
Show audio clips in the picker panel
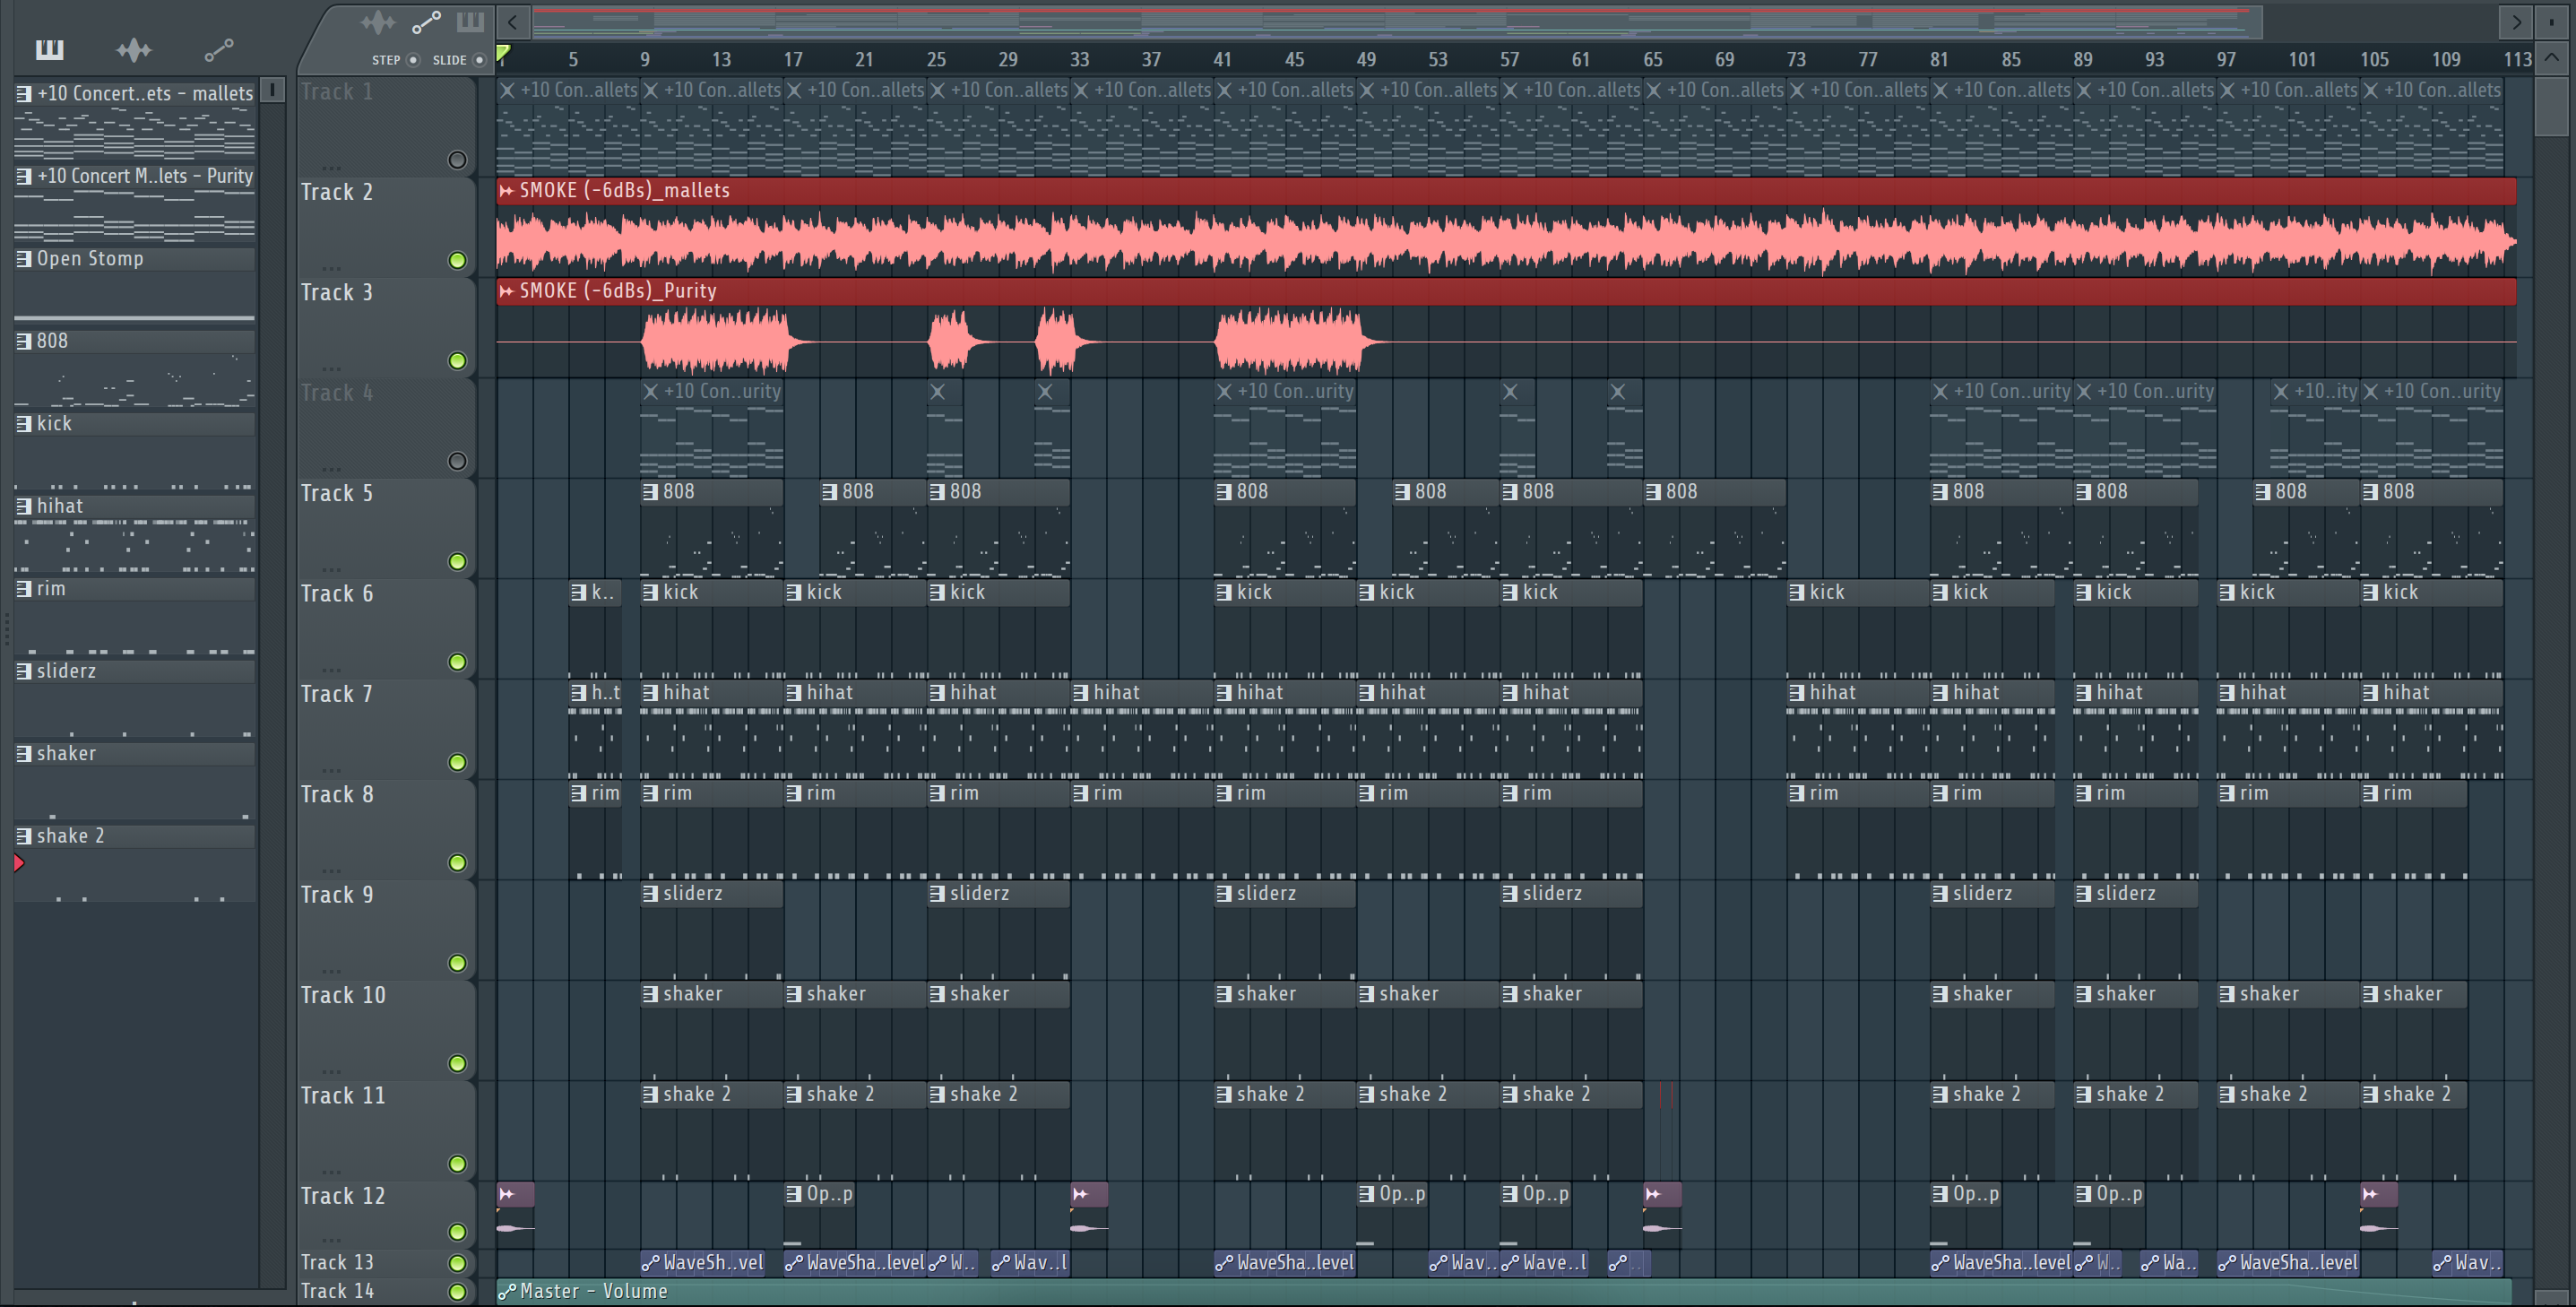pos(133,49)
